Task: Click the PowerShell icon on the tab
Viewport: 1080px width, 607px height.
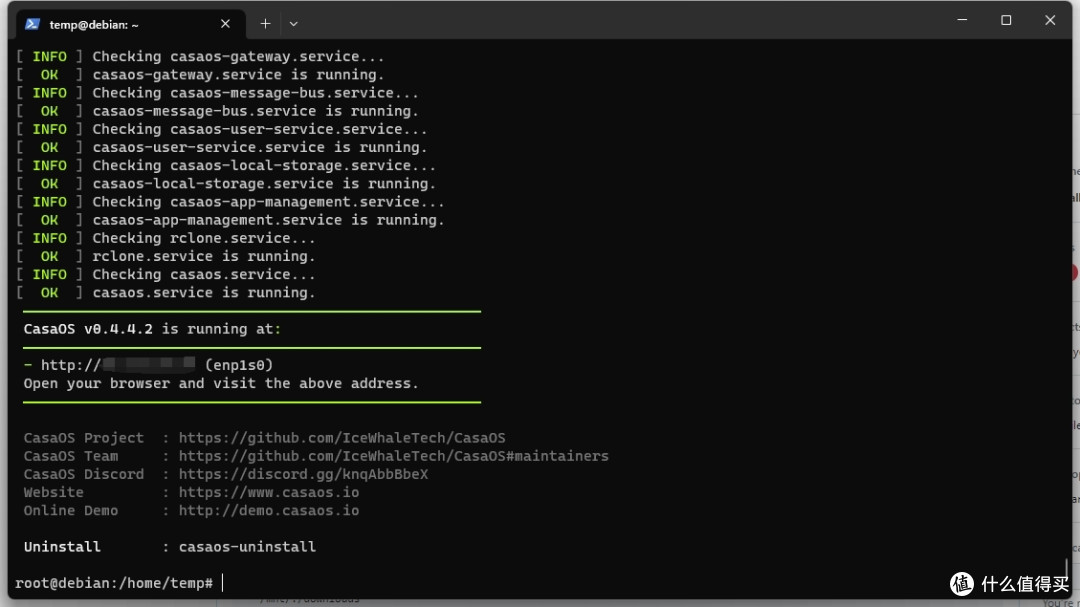Action: point(33,23)
